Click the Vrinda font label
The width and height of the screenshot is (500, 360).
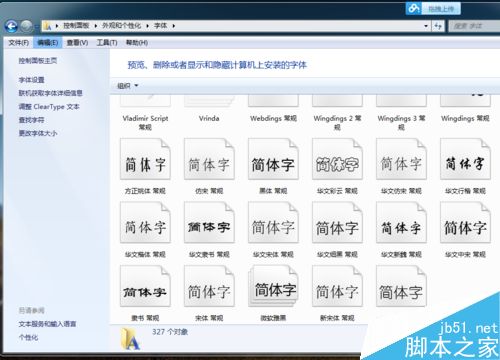[x=209, y=118]
